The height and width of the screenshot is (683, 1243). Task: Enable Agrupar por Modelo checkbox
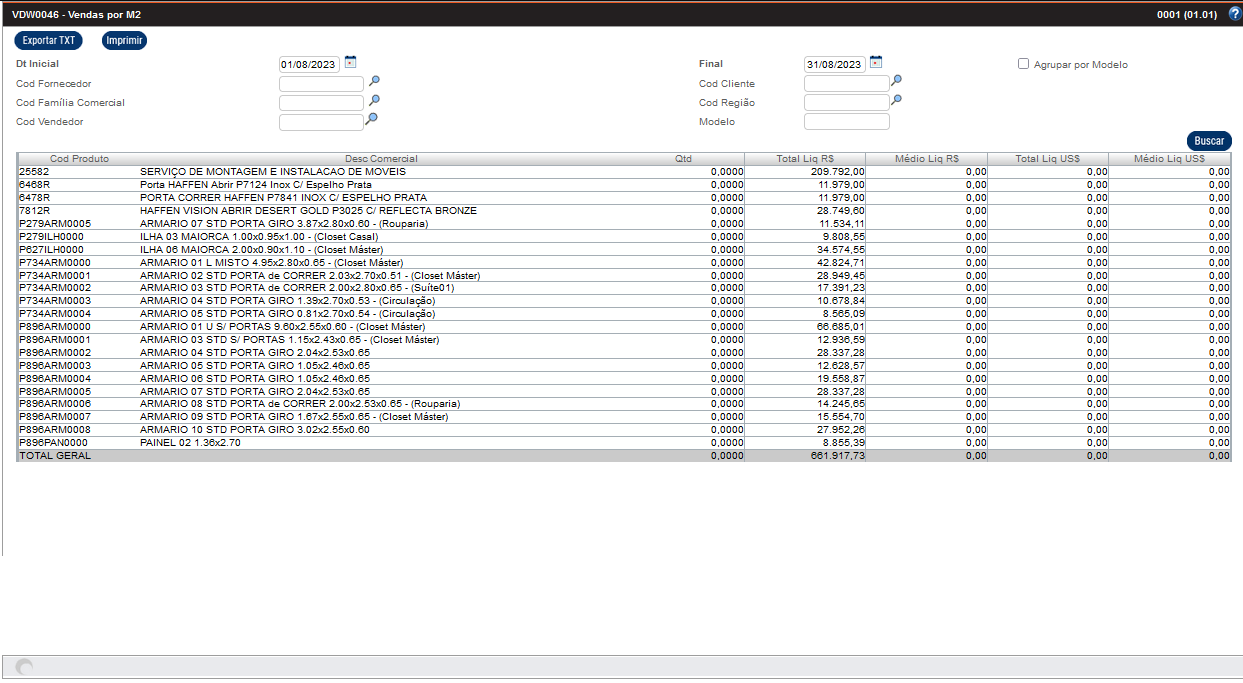coord(1023,64)
